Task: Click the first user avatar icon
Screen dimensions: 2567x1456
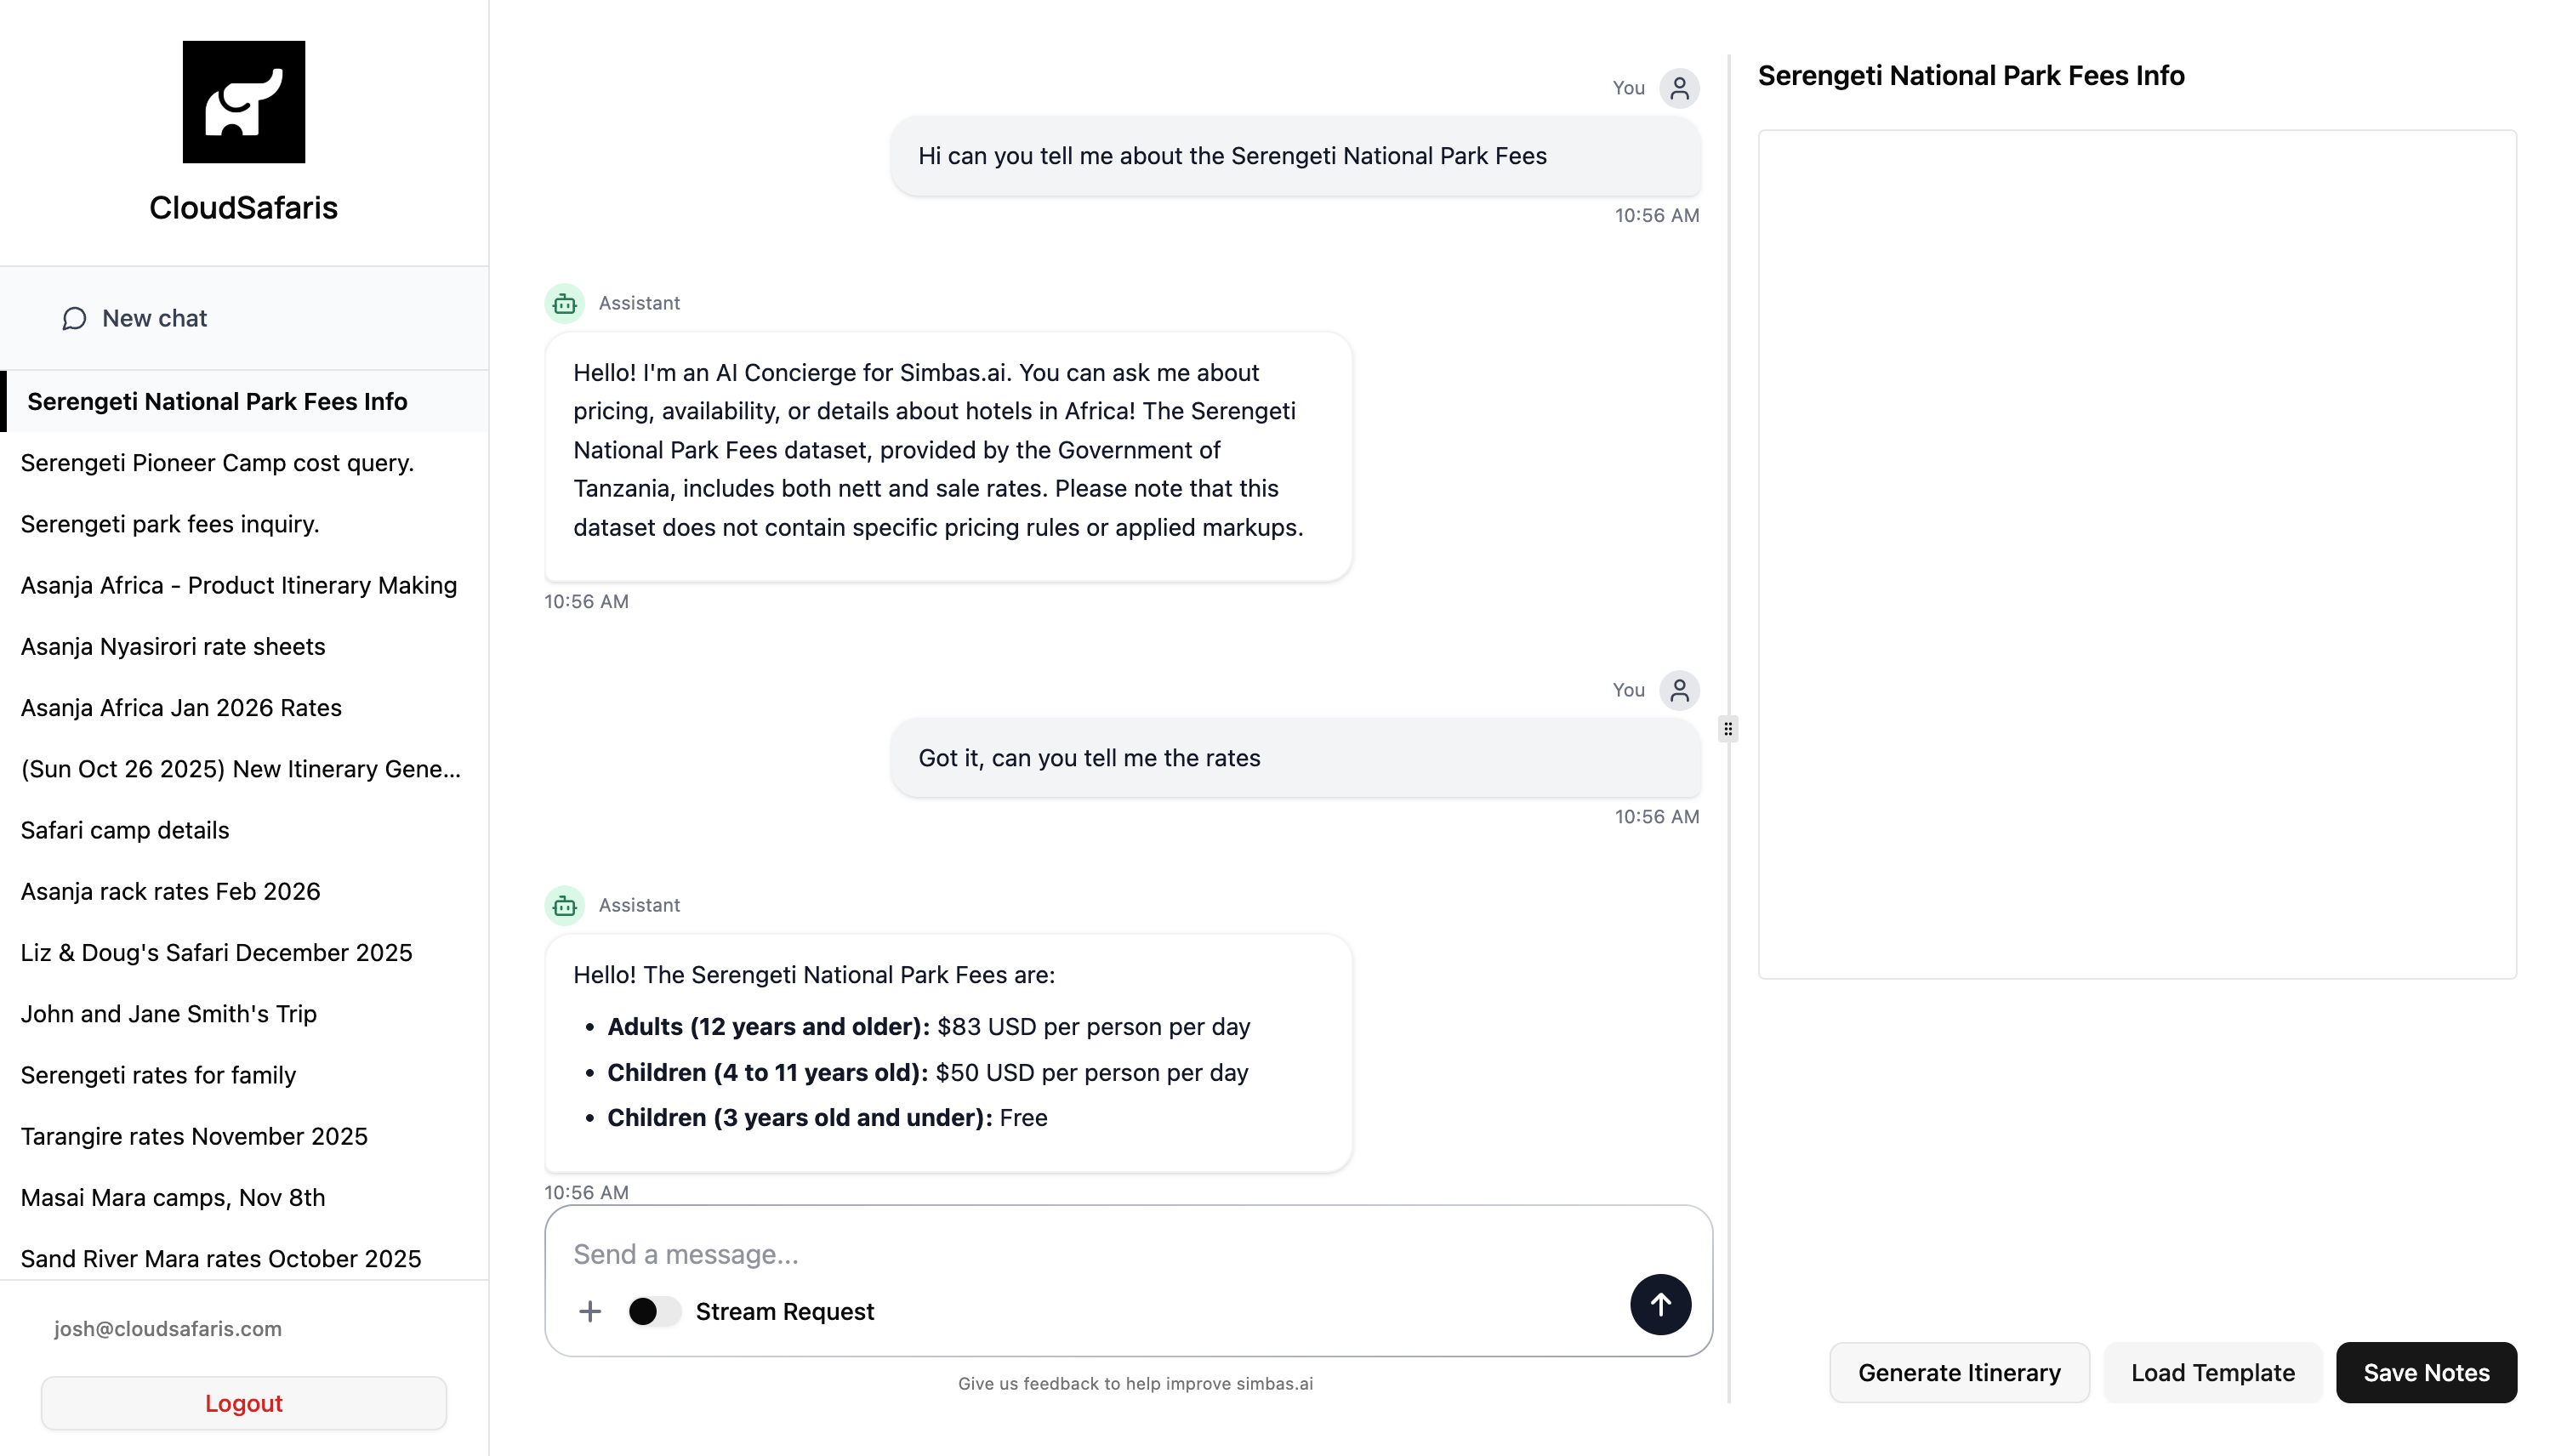Action: pyautogui.click(x=1679, y=88)
